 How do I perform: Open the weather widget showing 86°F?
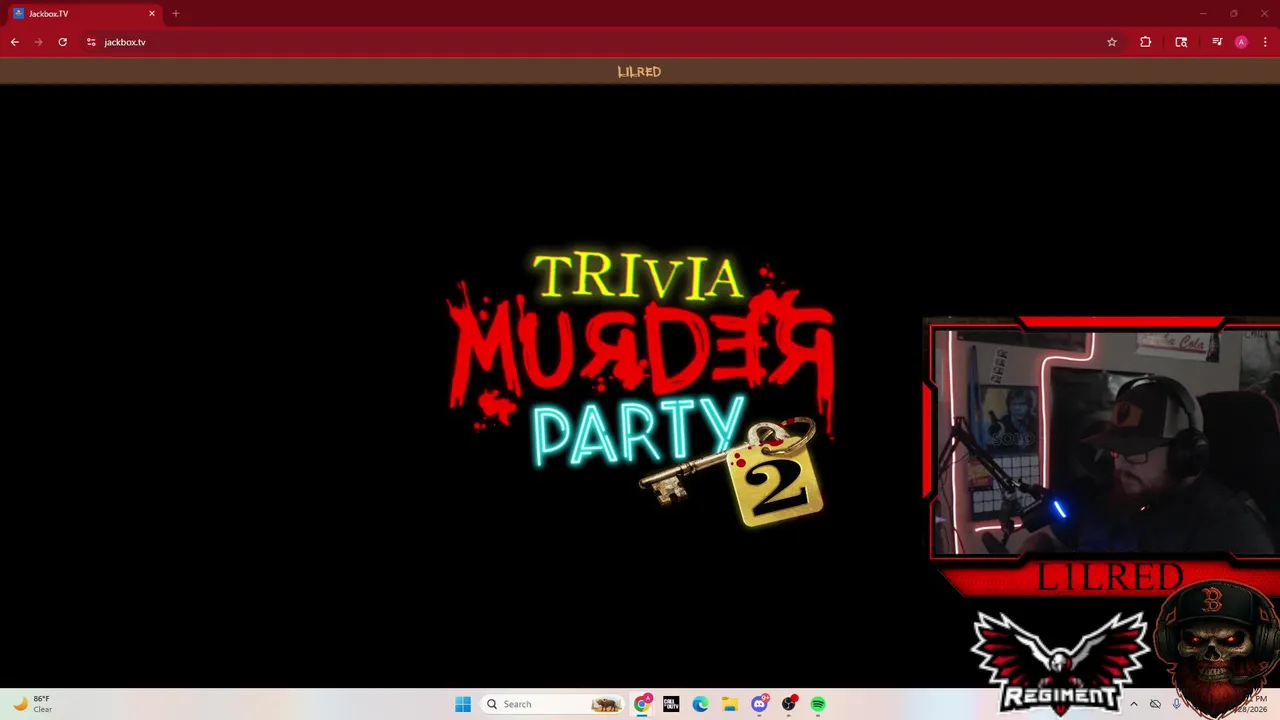click(32, 704)
